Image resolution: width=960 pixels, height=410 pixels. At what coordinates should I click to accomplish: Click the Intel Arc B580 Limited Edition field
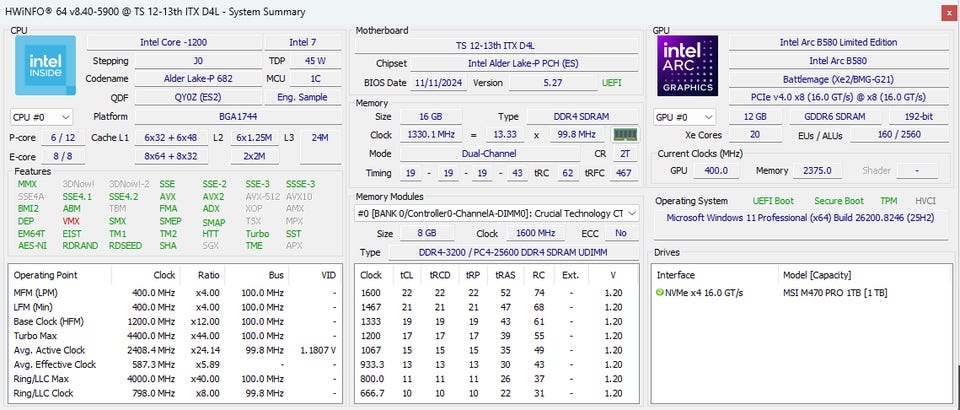pyautogui.click(x=838, y=43)
